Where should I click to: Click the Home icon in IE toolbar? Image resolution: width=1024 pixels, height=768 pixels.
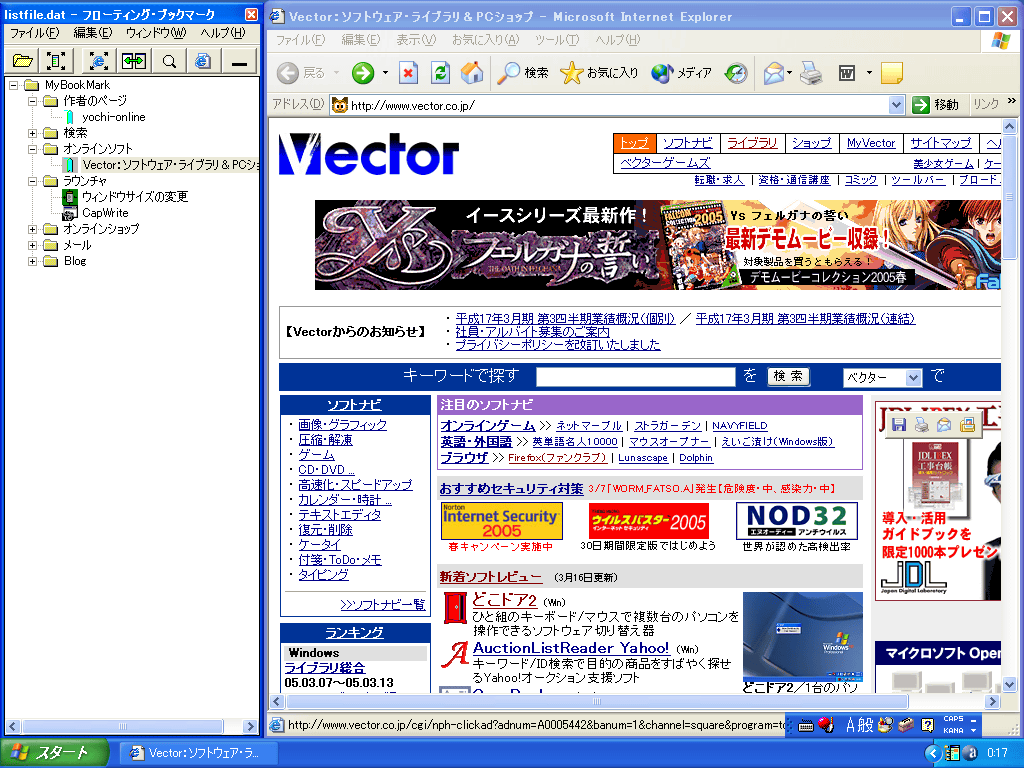pos(472,72)
